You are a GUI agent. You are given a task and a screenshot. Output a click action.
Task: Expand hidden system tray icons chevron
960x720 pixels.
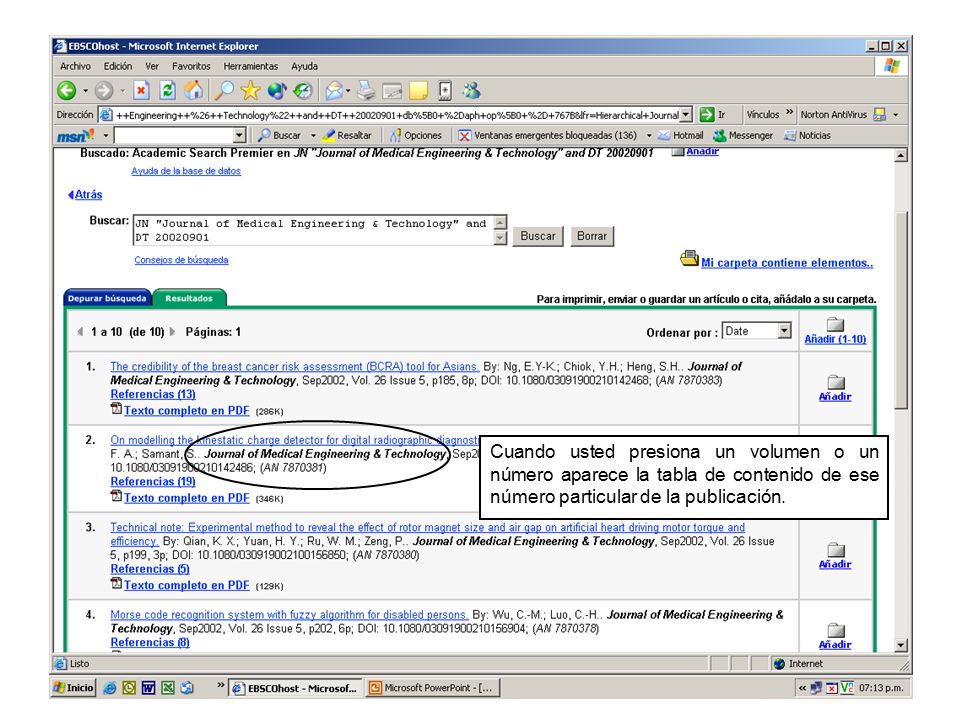802,688
